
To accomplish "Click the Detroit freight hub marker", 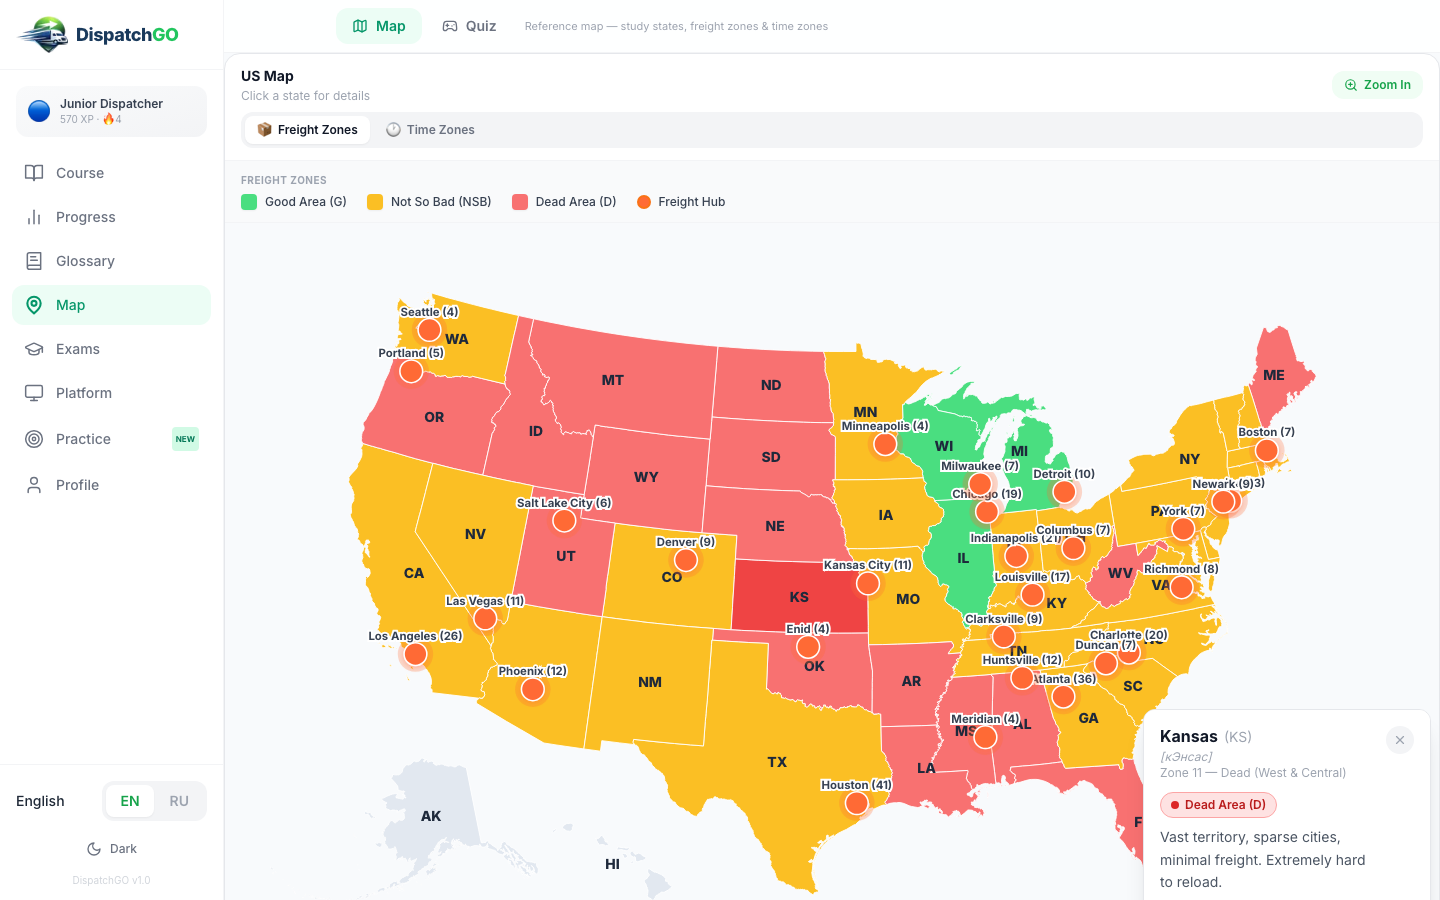I will (x=1064, y=491).
